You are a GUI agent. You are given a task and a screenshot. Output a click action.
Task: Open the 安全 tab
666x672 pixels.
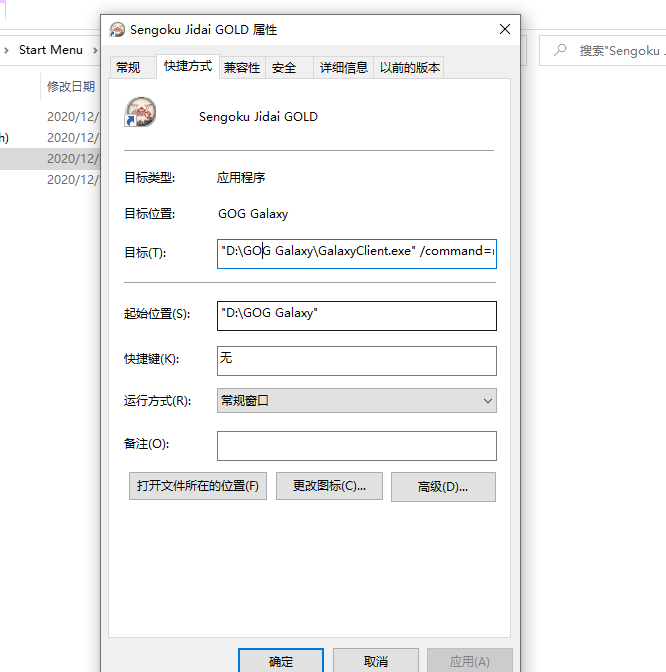(x=289, y=67)
